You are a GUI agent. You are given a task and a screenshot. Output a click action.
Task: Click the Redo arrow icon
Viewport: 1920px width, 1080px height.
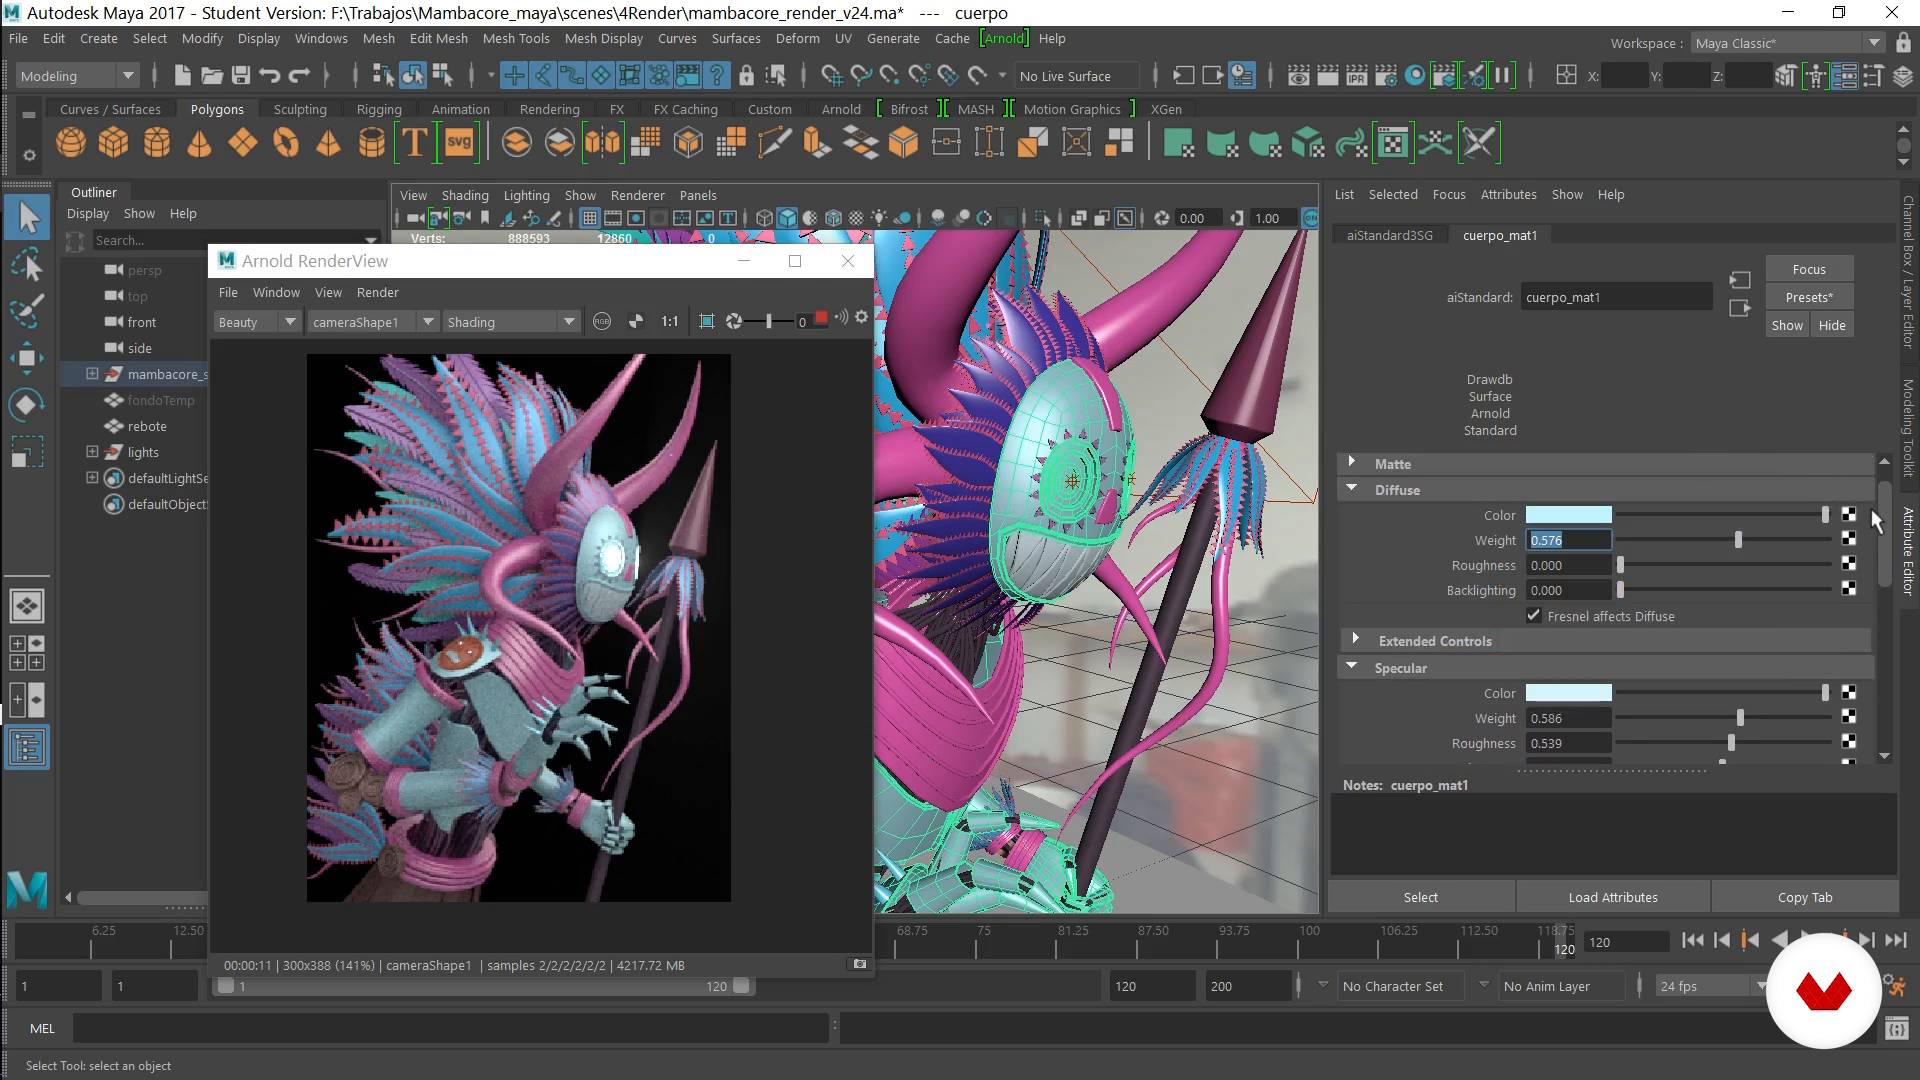299,75
